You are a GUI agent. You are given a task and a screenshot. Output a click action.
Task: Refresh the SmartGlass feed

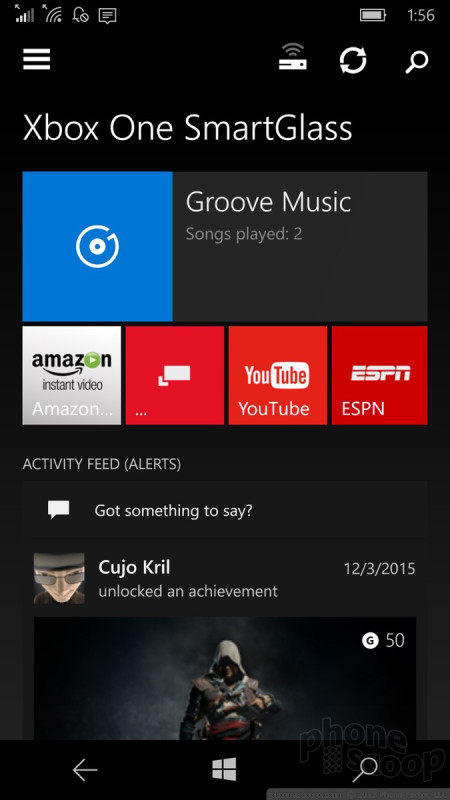[353, 60]
